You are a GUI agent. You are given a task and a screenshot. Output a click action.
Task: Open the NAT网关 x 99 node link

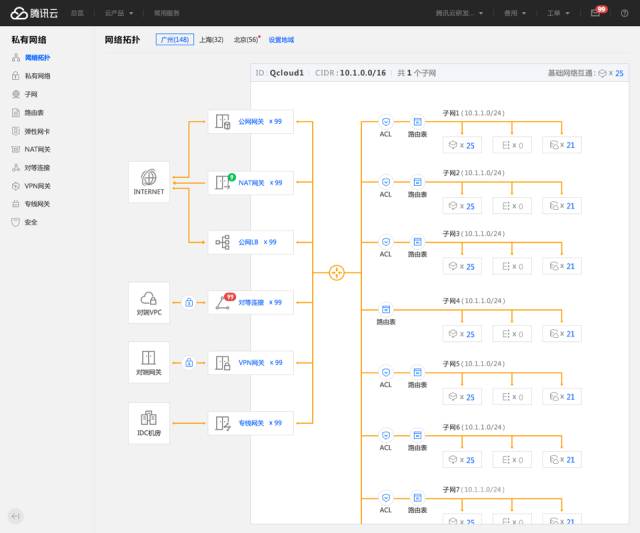tap(260, 183)
